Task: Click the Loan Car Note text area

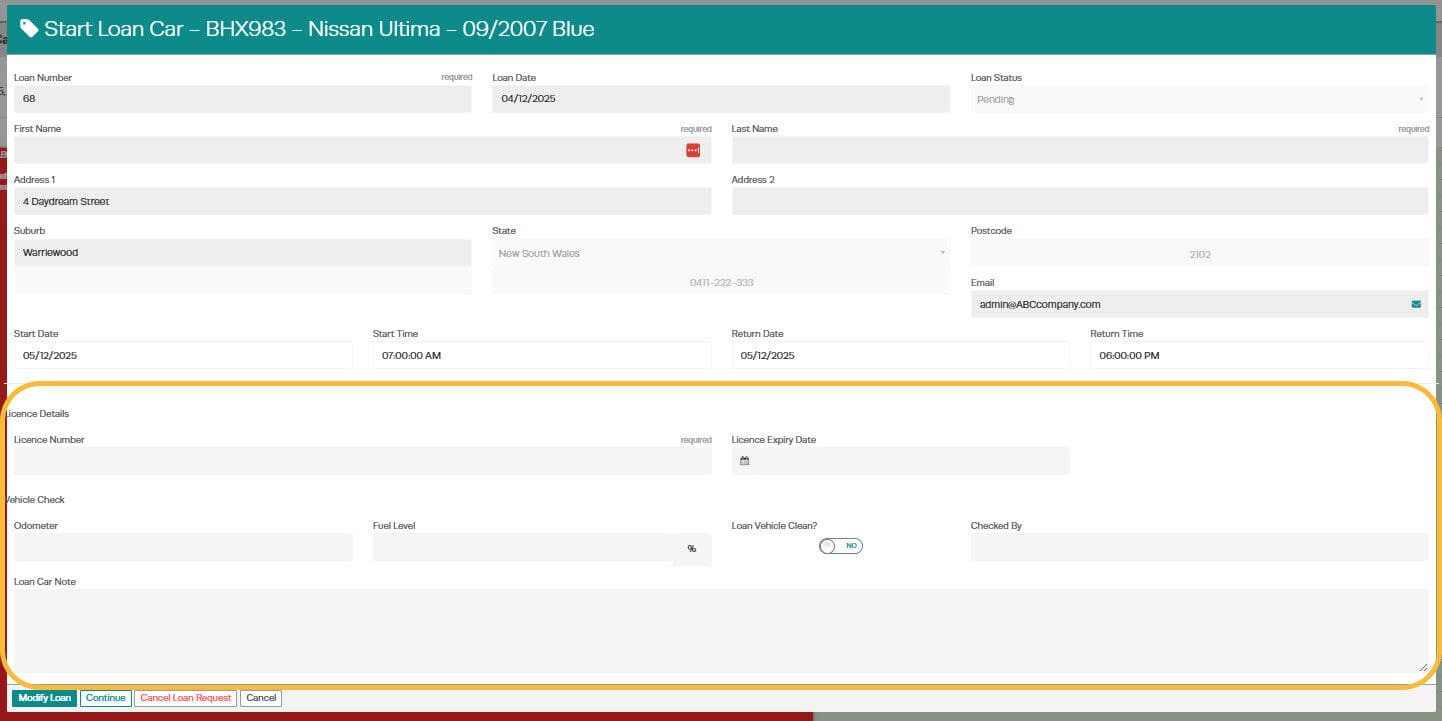Action: pyautogui.click(x=721, y=630)
